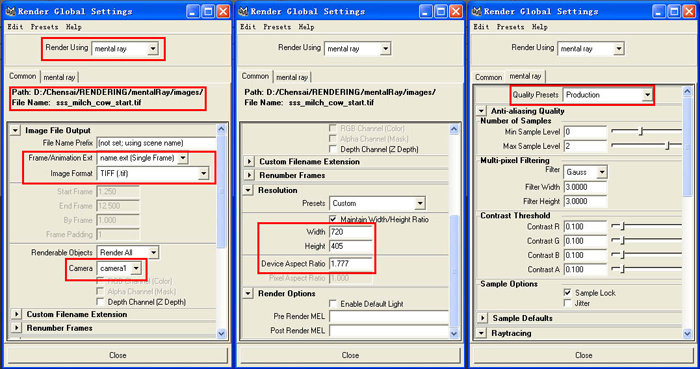Click Filter Height field
The width and height of the screenshot is (700, 369).
coord(585,201)
